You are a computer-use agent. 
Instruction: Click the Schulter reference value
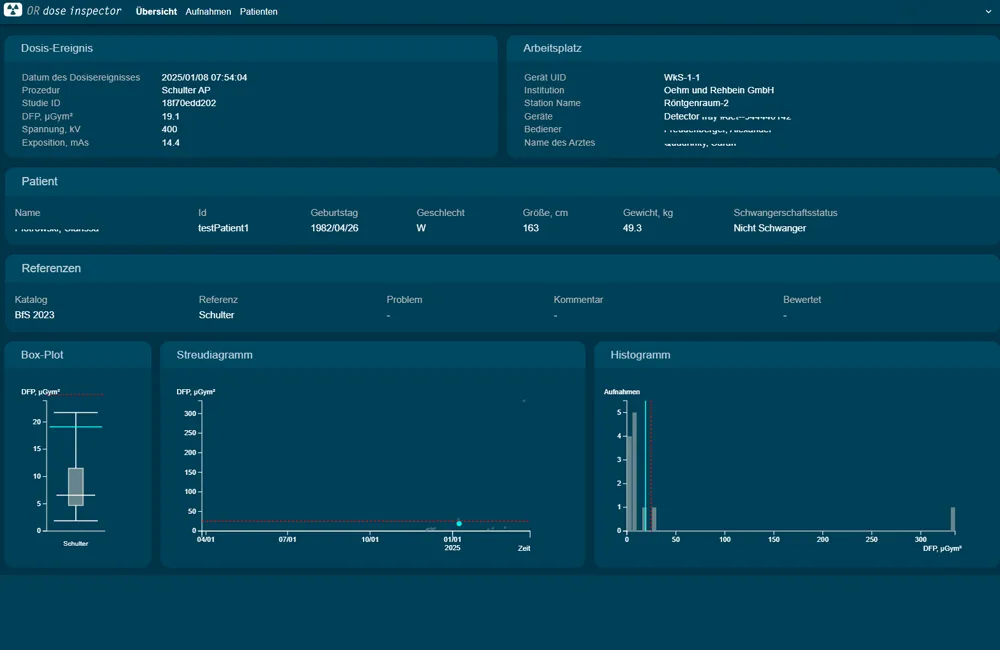(x=216, y=315)
